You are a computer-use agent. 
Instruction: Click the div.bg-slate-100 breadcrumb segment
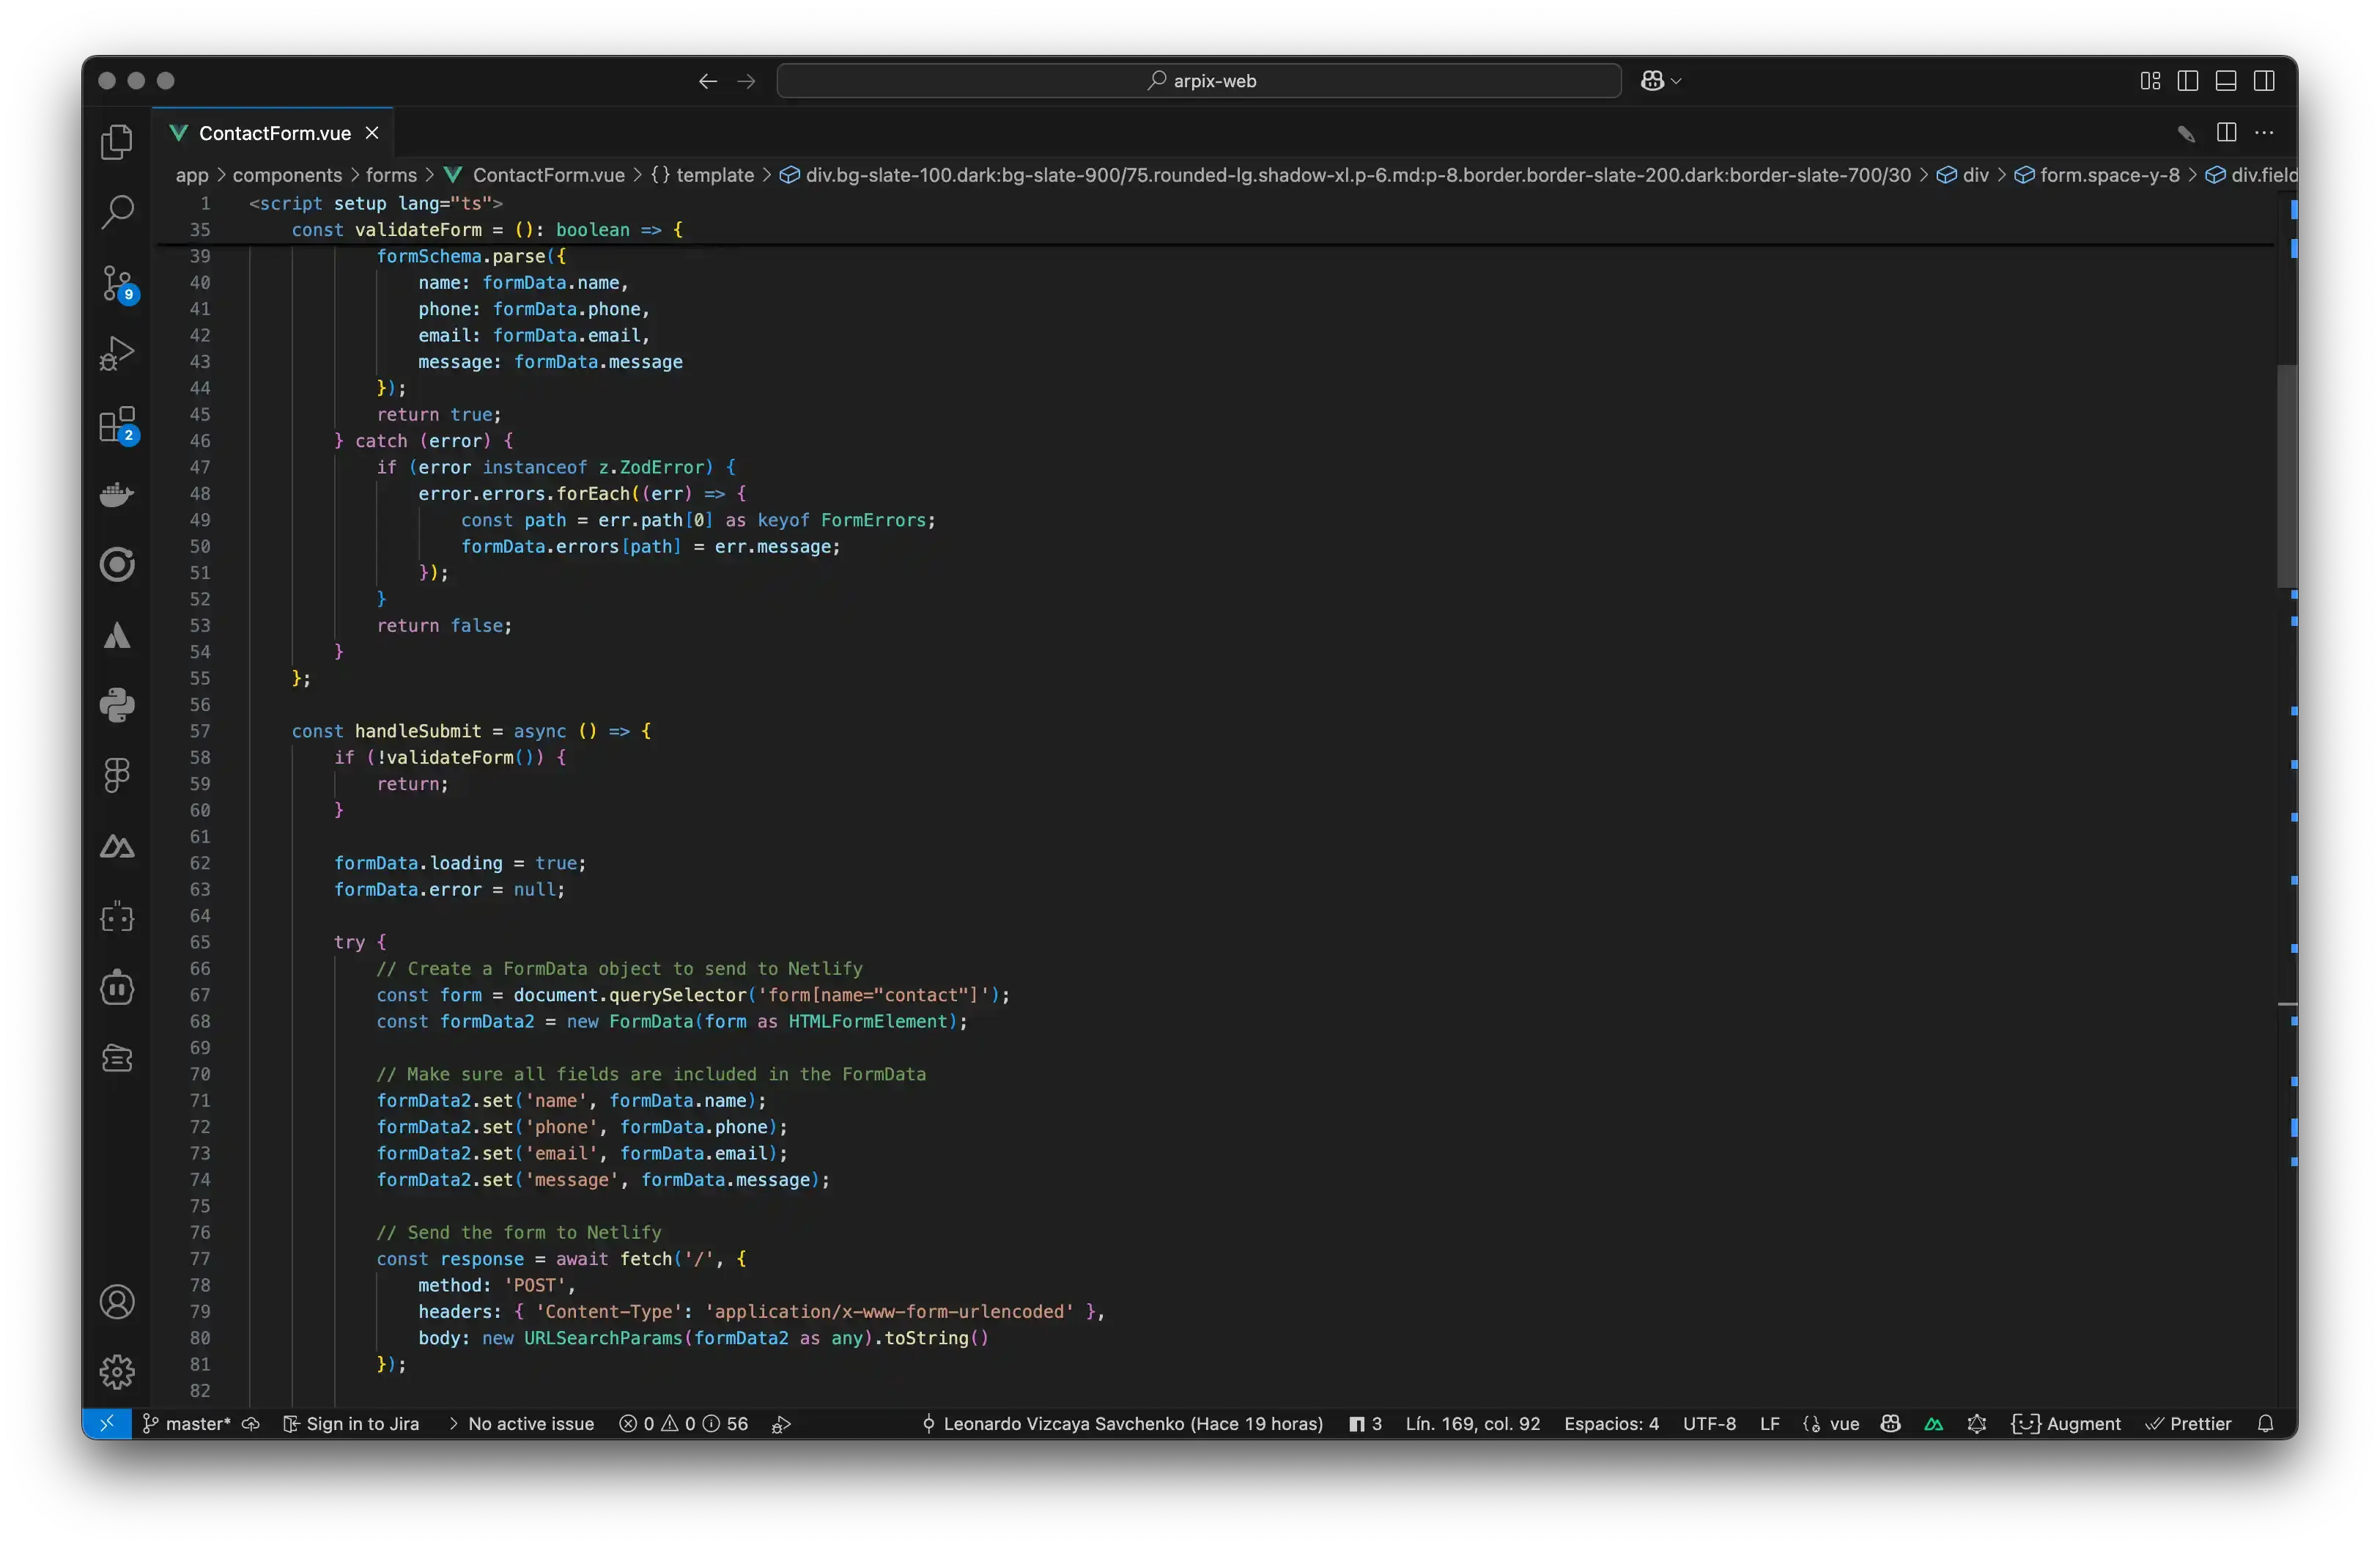[x=1345, y=175]
